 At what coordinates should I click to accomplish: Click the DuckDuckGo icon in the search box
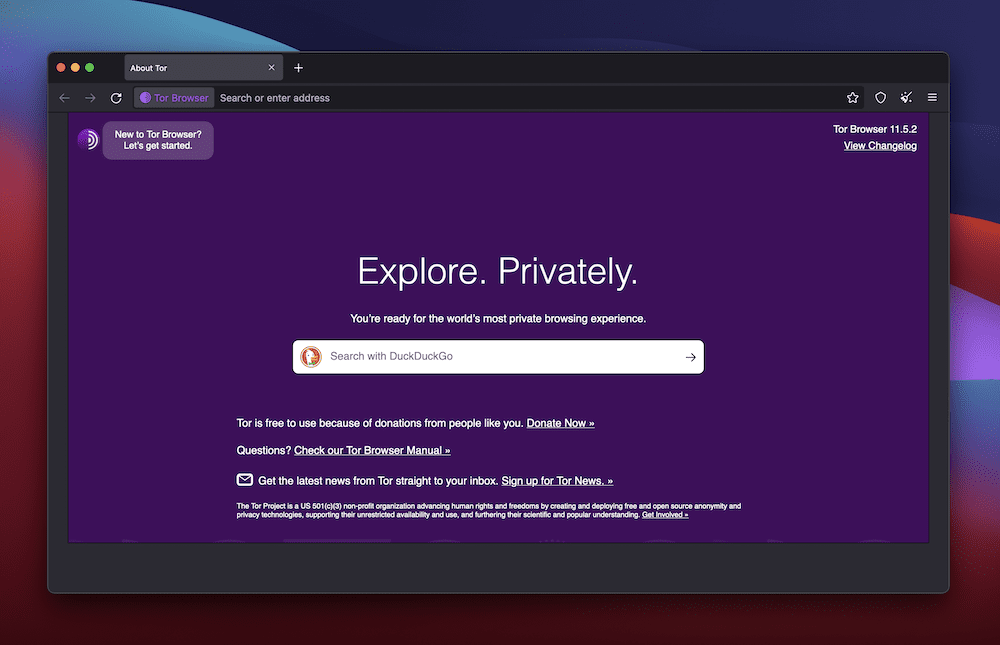(311, 356)
